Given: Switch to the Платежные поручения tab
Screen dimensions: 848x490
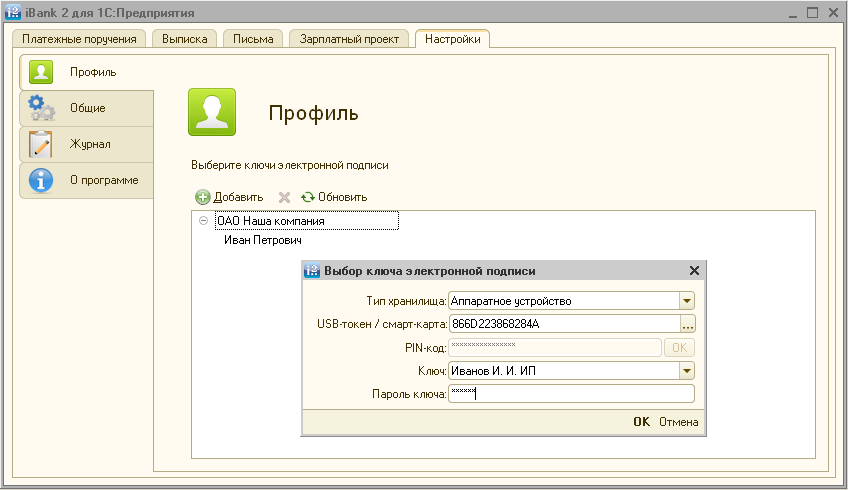Looking at the screenshot, I should tap(79, 39).
